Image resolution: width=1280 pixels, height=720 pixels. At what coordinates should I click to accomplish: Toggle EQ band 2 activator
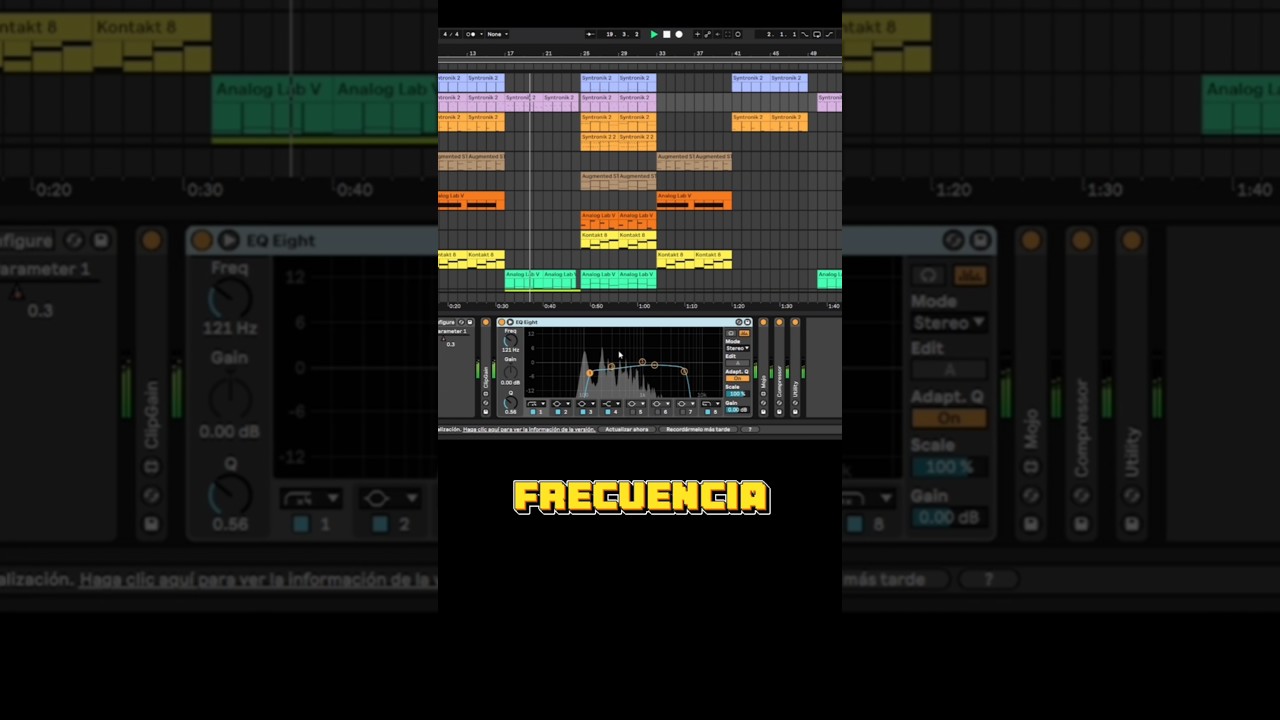click(558, 412)
